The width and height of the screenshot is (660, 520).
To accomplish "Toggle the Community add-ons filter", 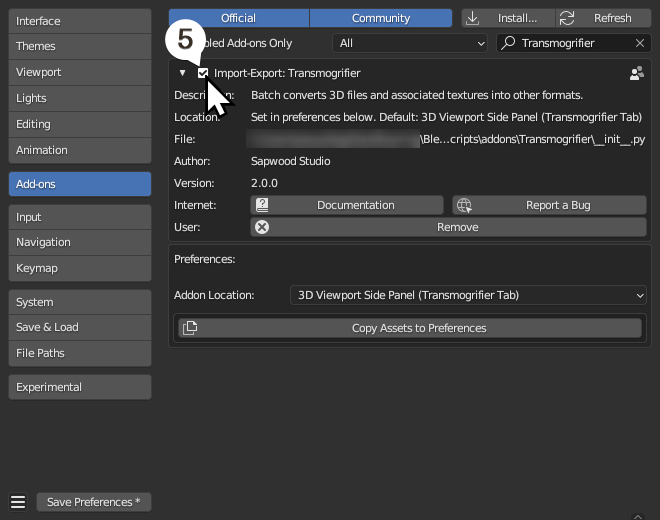I will click(x=381, y=18).
